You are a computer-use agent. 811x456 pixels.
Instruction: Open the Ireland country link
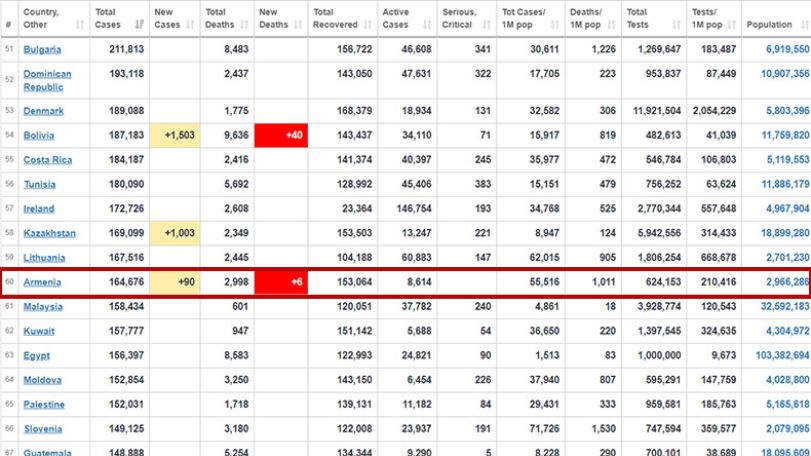tap(39, 209)
